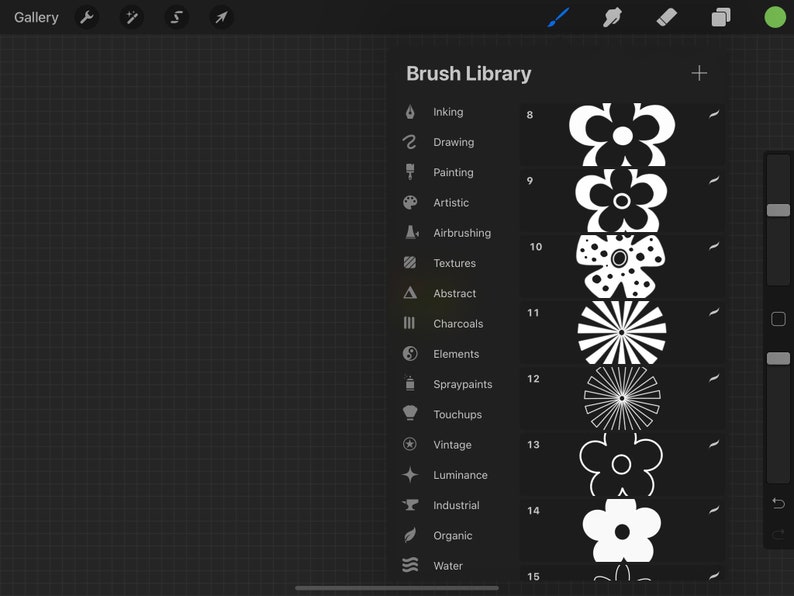Choose brush 10 dotted flower stamp
Screen dimensions: 794x596
click(622, 266)
